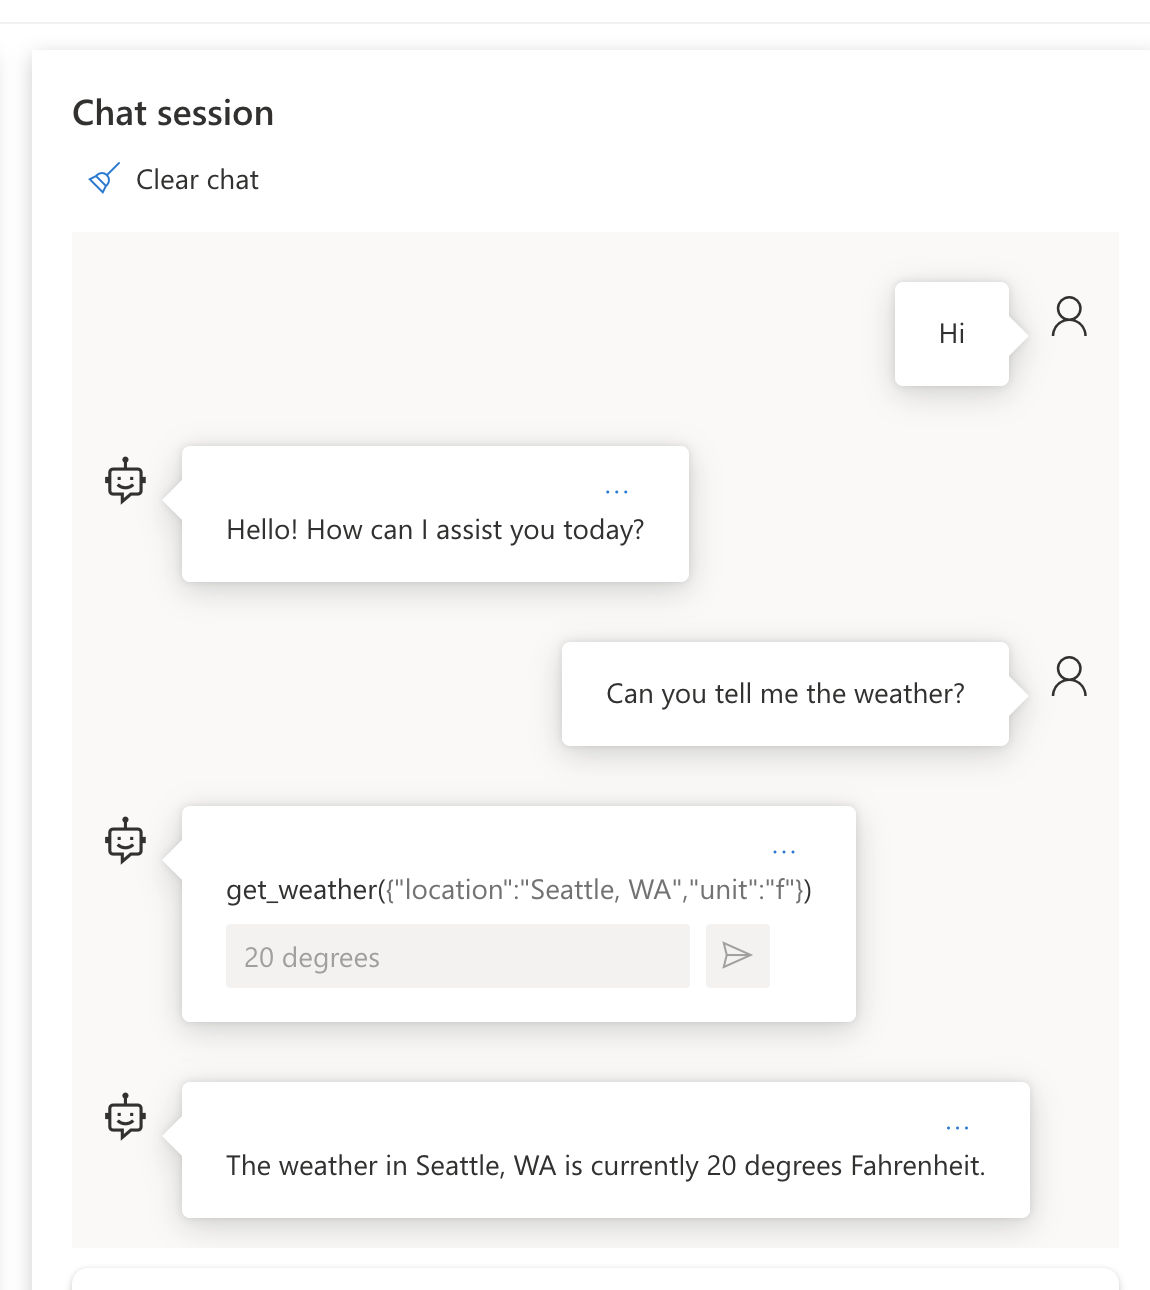Click the bot icon beside the get_weather call
This screenshot has width=1150, height=1290.
pyautogui.click(x=126, y=841)
